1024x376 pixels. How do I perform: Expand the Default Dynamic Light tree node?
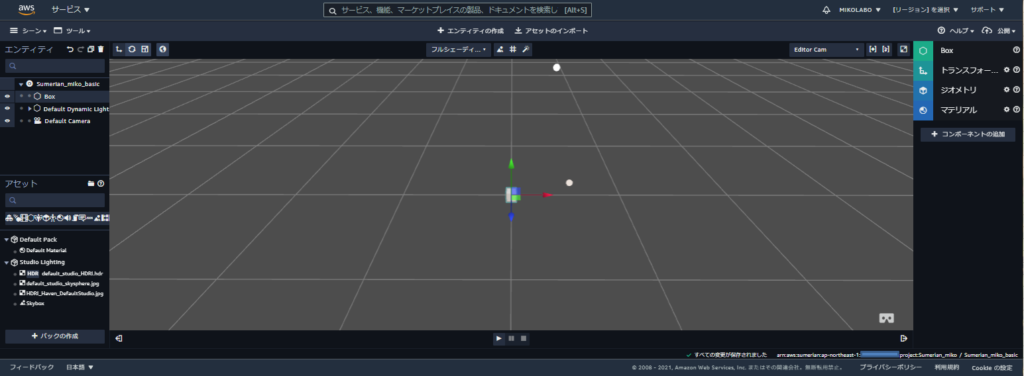click(30, 108)
